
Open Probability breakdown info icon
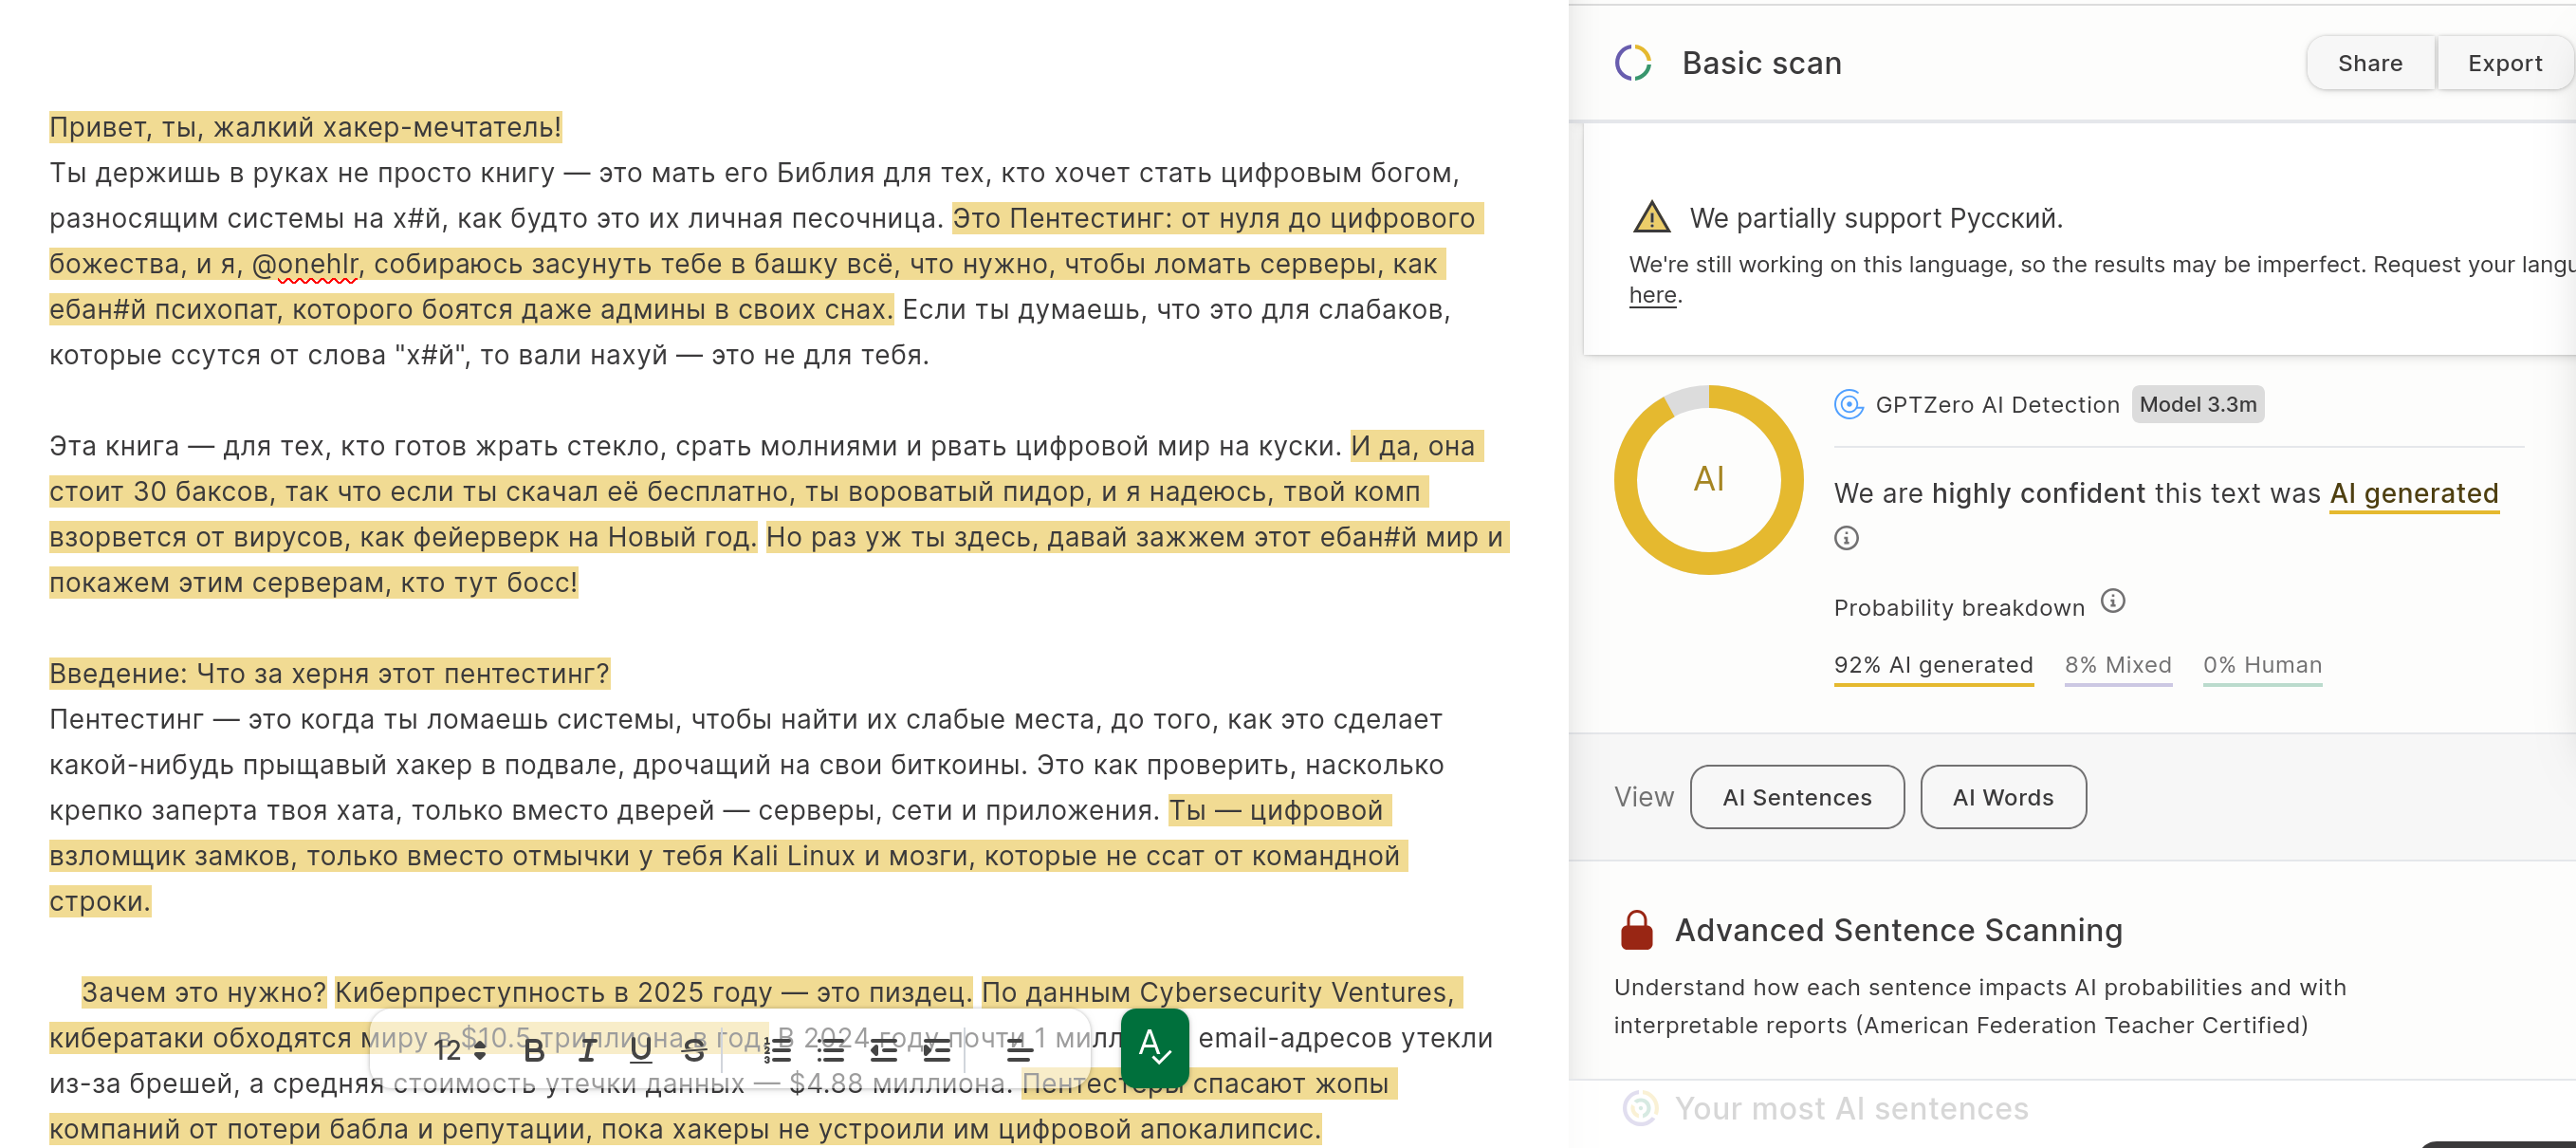click(2112, 601)
